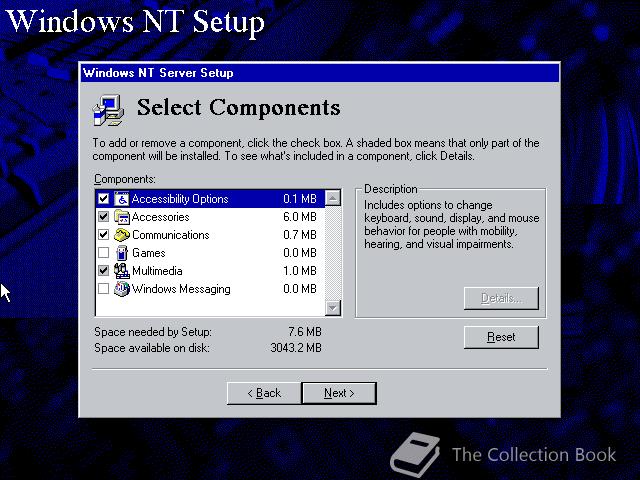
Task: Enable the Games checkbox
Action: point(104,253)
